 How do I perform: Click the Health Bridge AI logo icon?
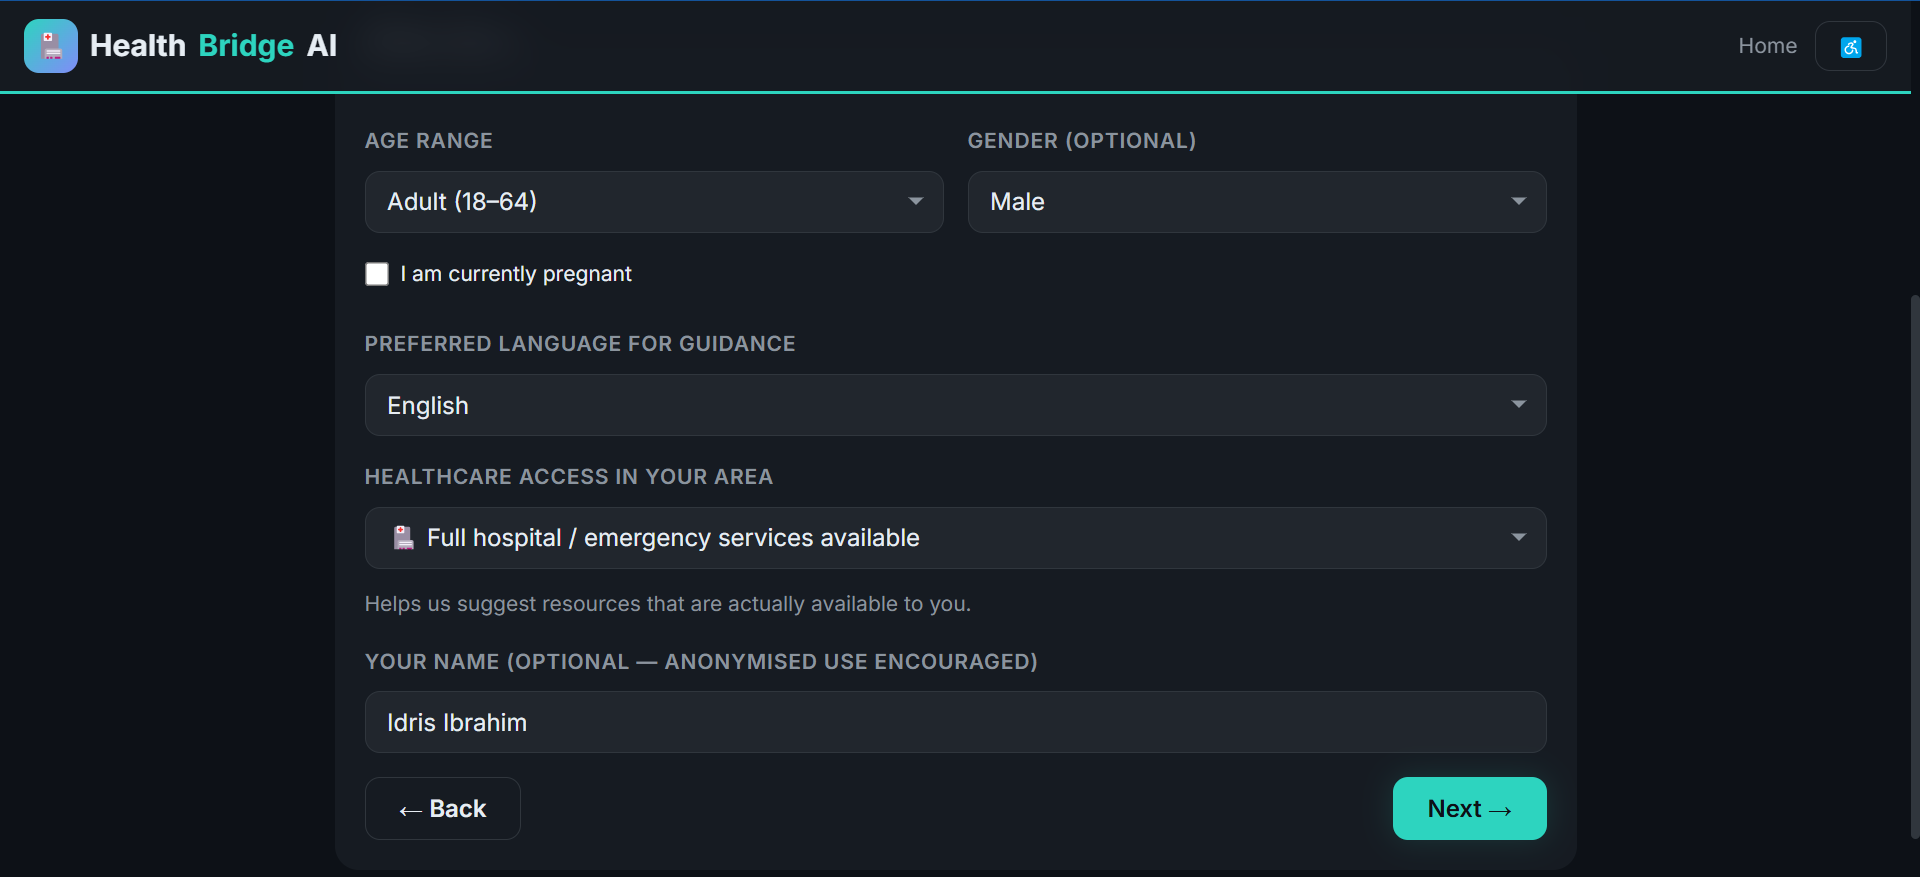click(51, 46)
